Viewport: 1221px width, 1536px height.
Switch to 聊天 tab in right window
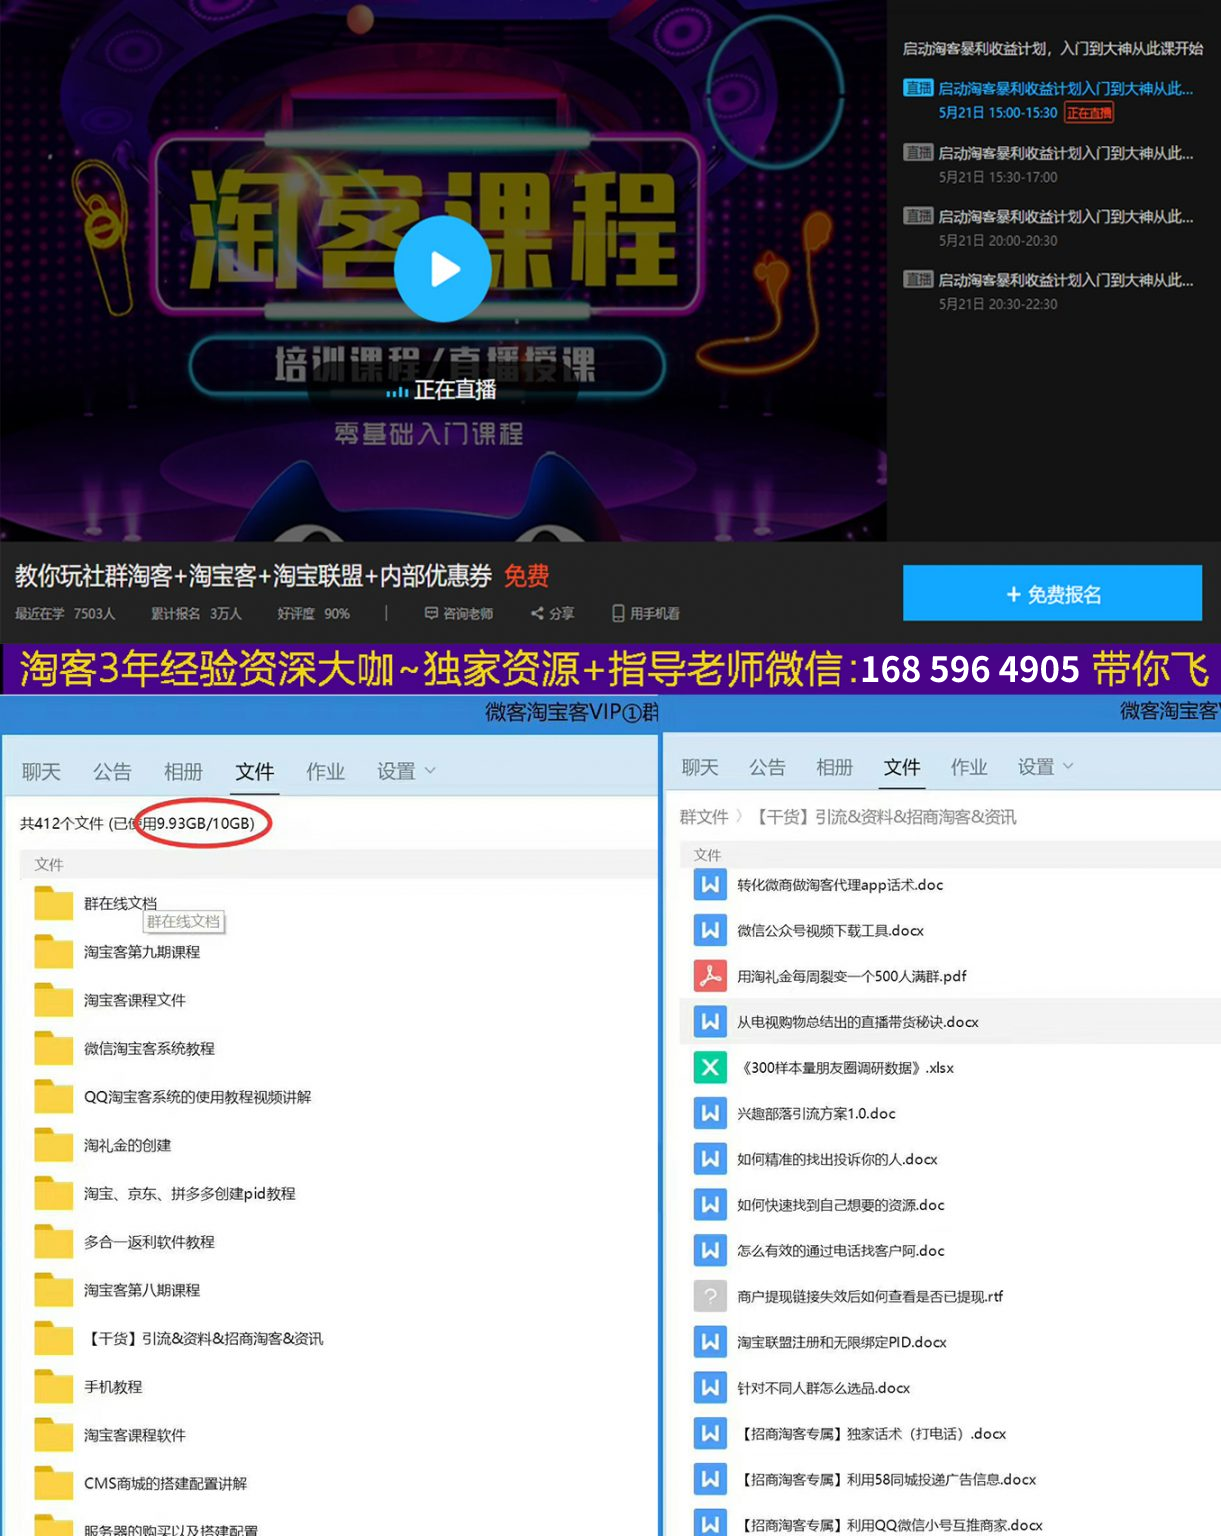coord(700,767)
